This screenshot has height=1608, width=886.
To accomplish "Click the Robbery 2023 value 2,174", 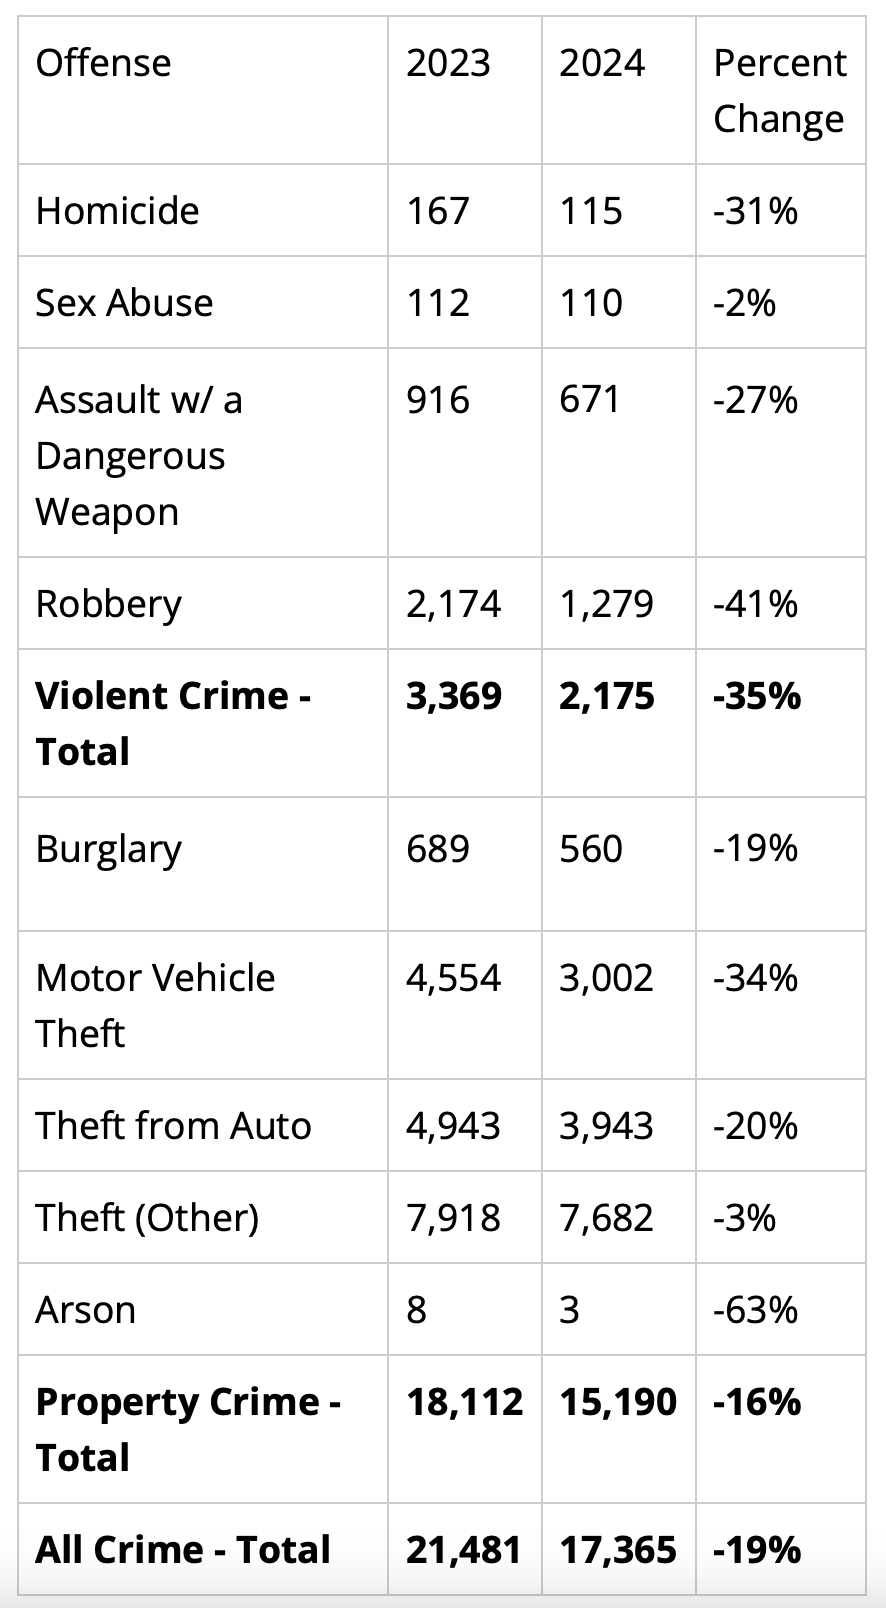I will [x=453, y=604].
